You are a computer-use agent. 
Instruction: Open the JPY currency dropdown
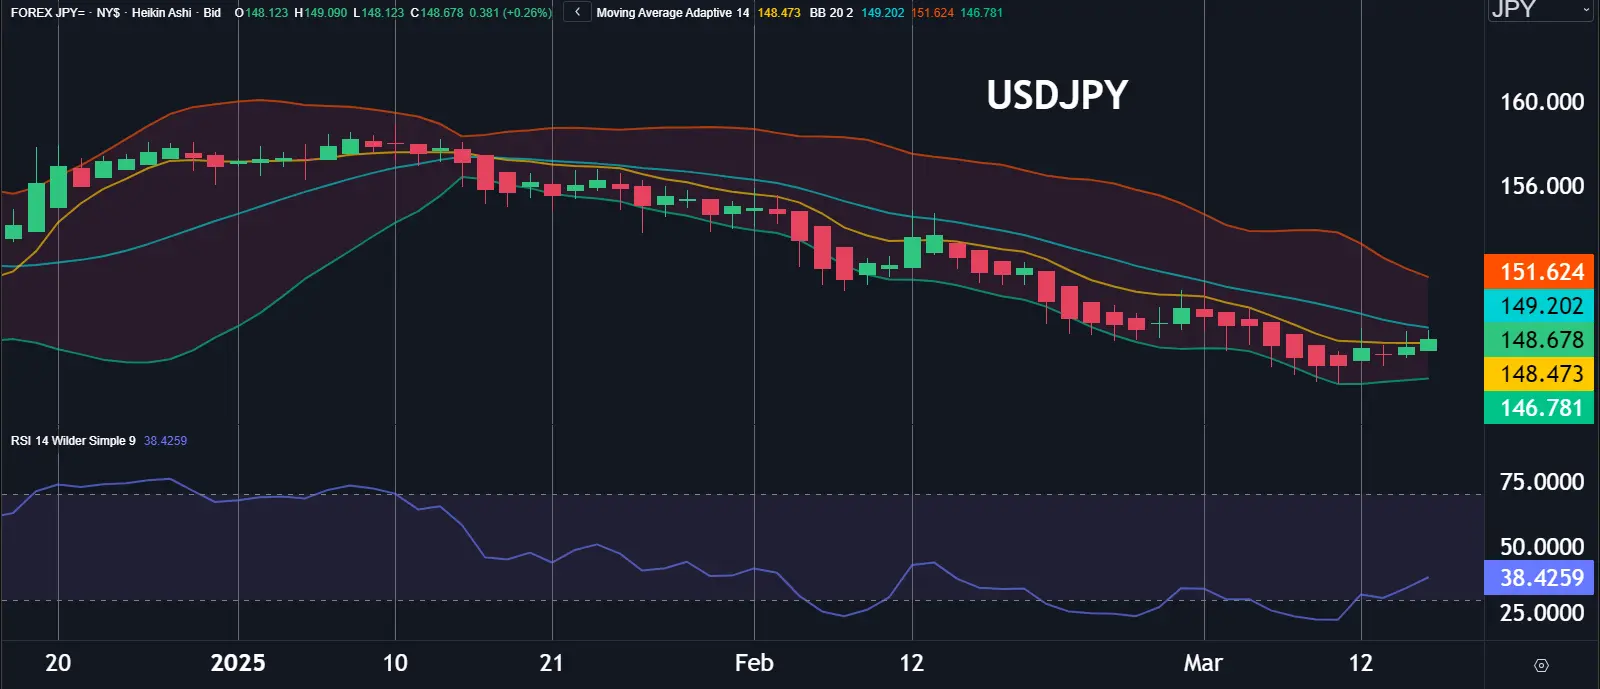(x=1540, y=10)
